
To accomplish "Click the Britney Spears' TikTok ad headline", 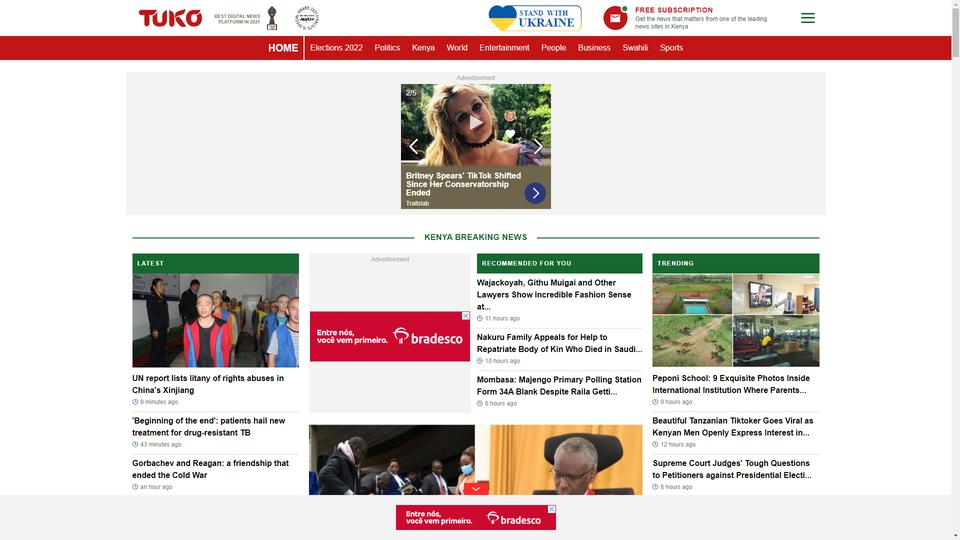I will [x=463, y=184].
